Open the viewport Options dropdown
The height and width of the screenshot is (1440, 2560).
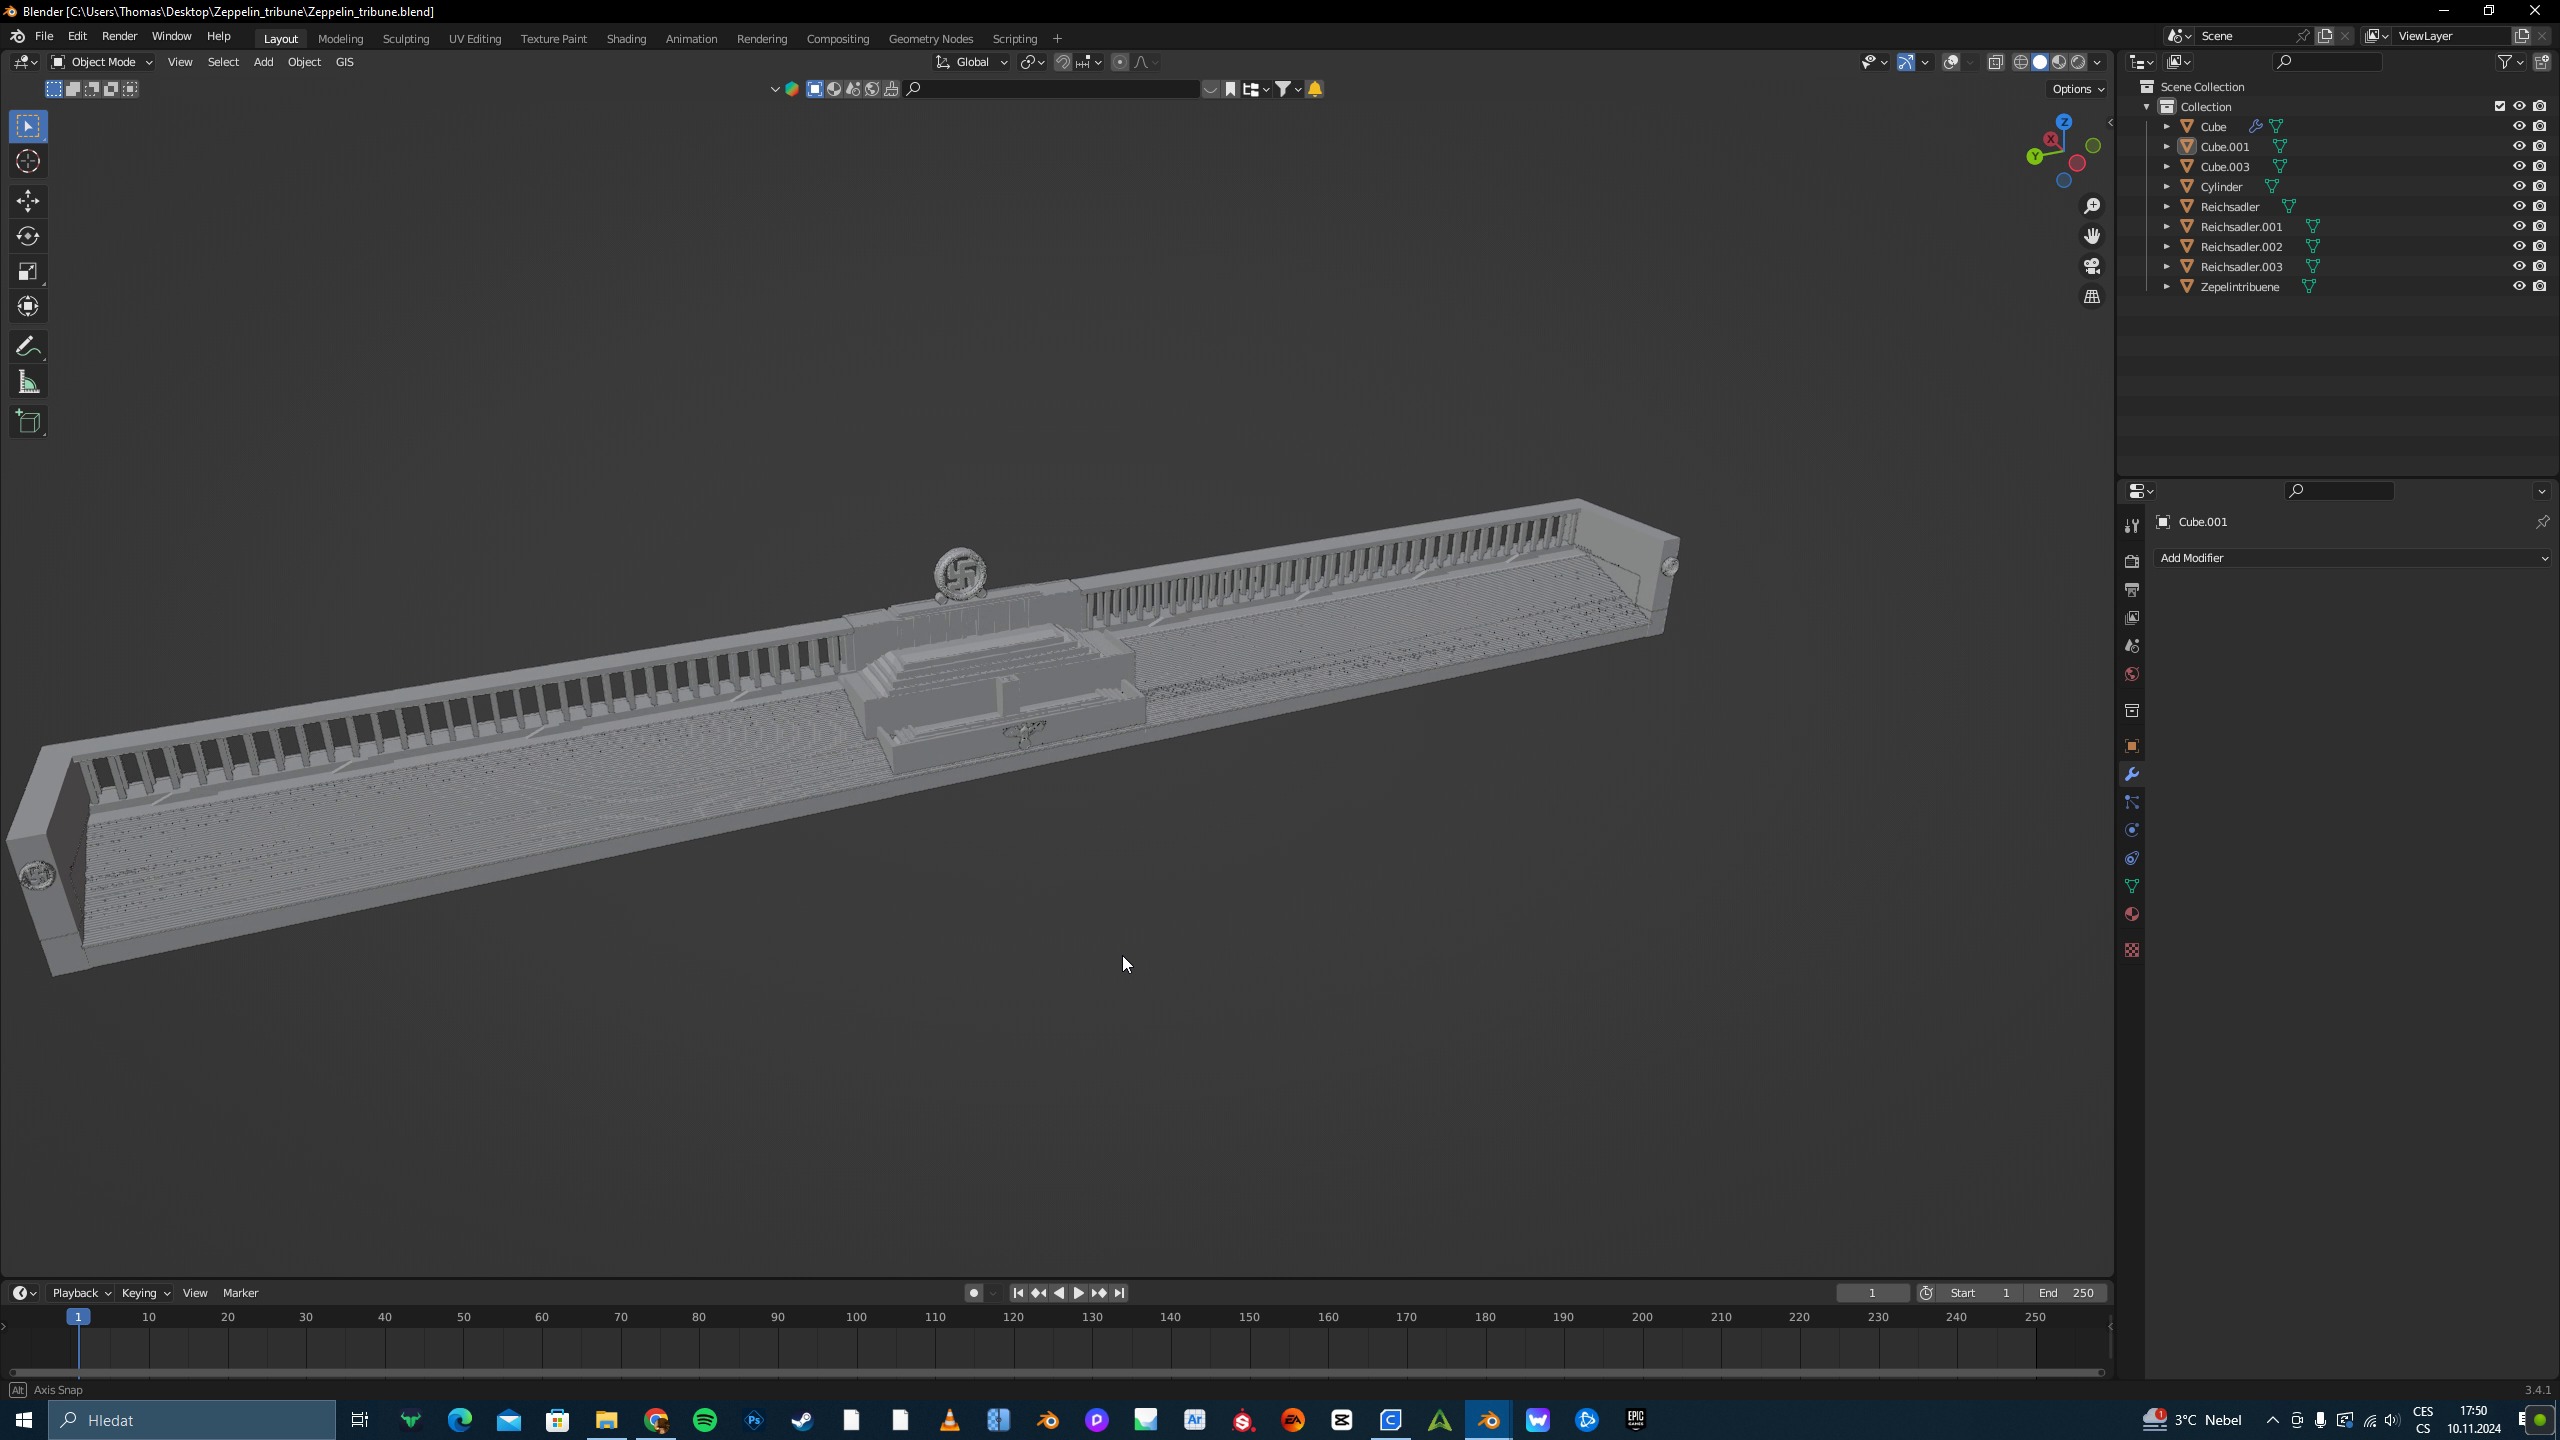click(x=2078, y=89)
